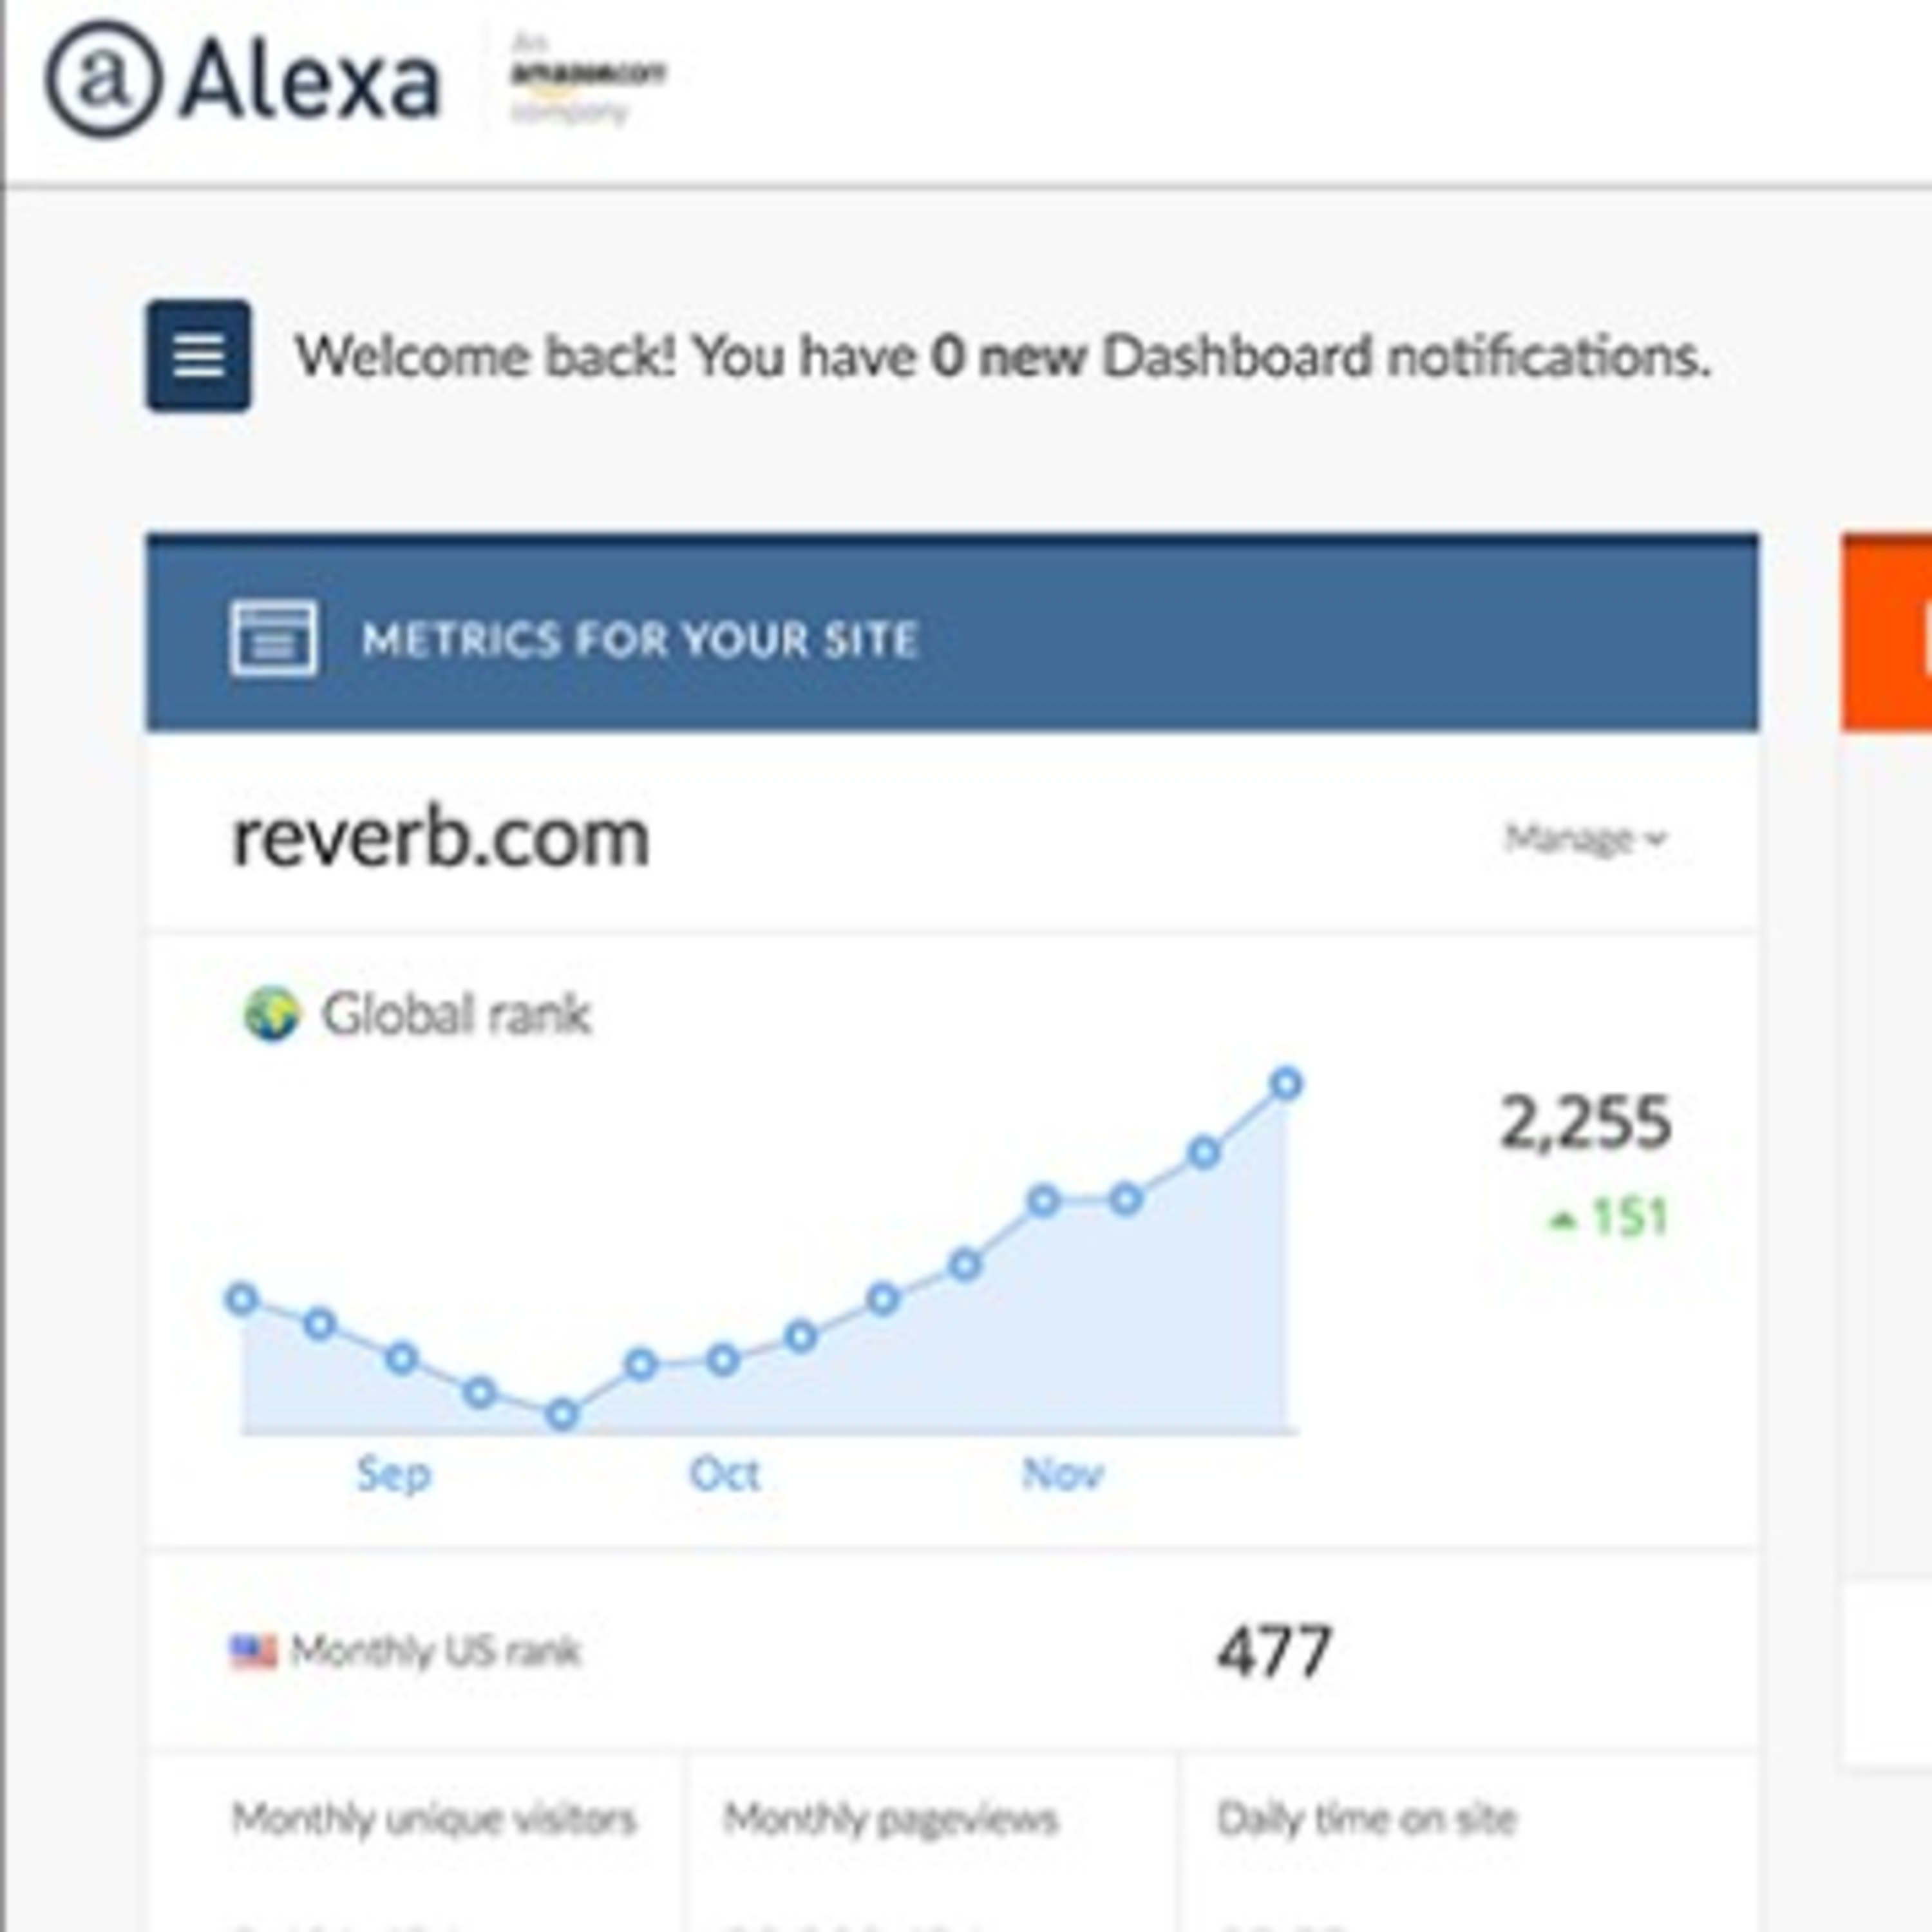This screenshot has height=1932, width=1932.
Task: Click the 2,255 global rank value
Action: (1585, 1122)
